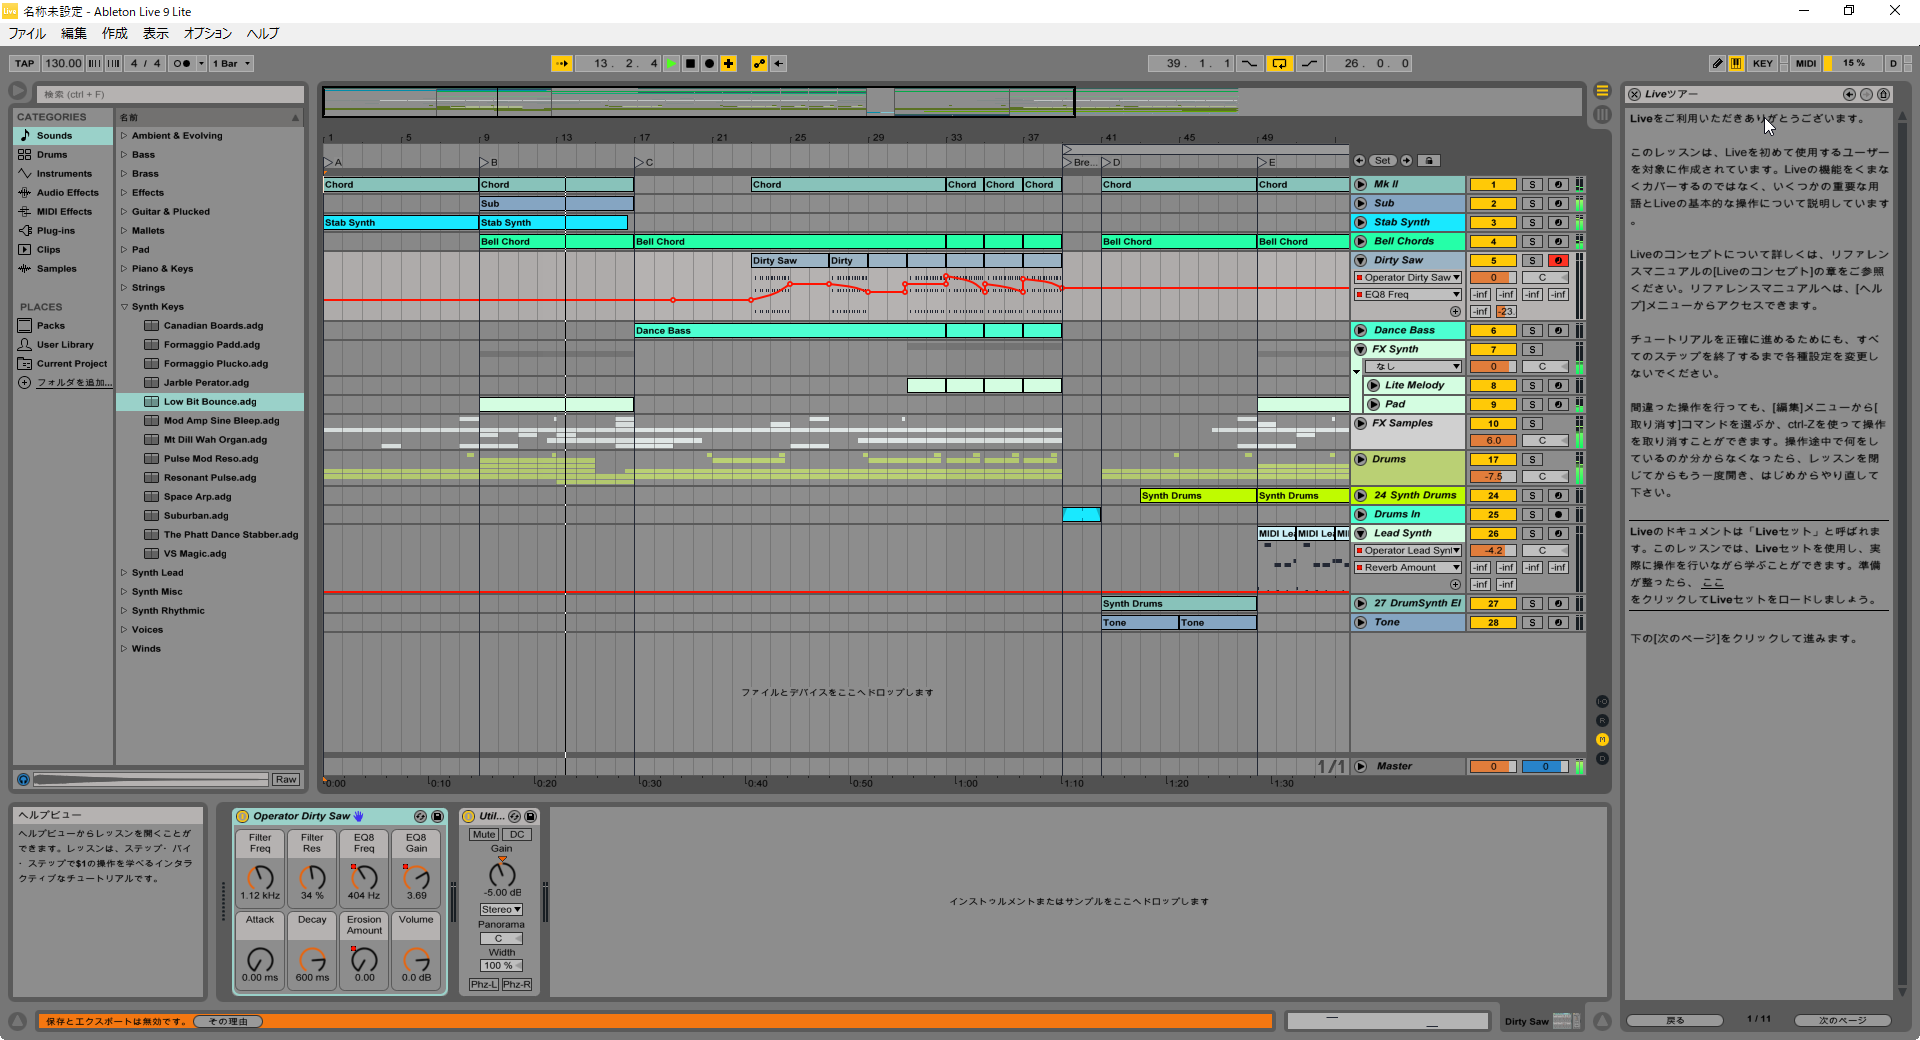The width and height of the screenshot is (1920, 1040).
Task: Toggle the yellow Arrangement Loop switch
Action: tap(1279, 63)
